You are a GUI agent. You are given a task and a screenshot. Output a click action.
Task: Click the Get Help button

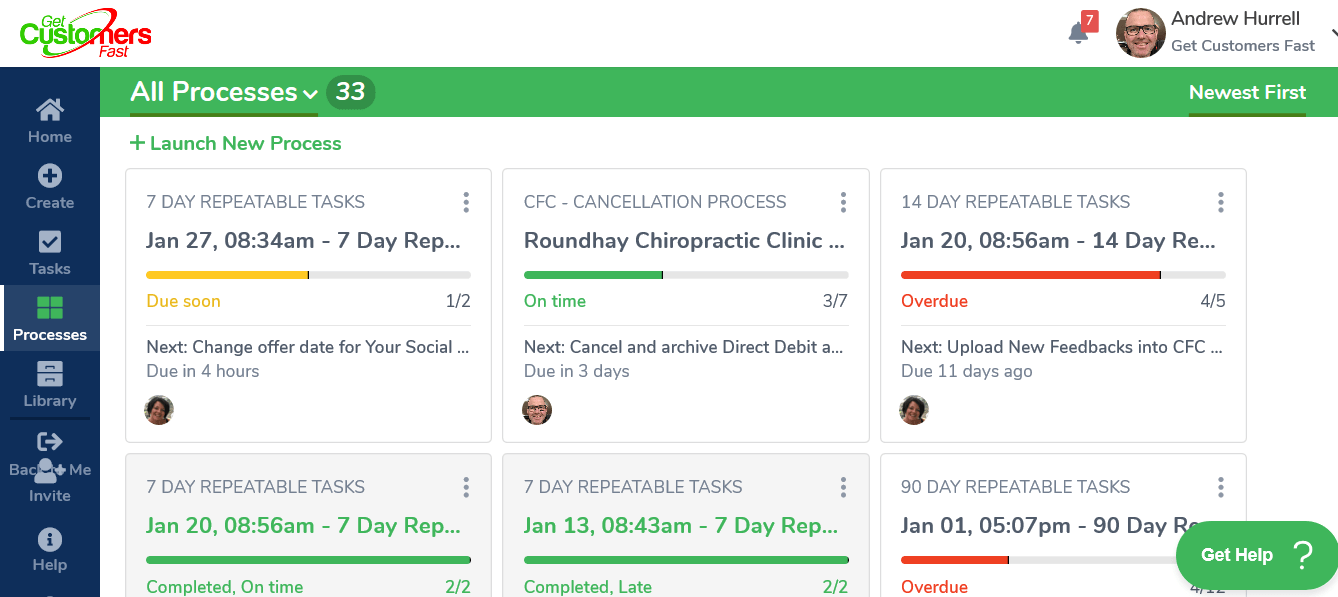1257,555
